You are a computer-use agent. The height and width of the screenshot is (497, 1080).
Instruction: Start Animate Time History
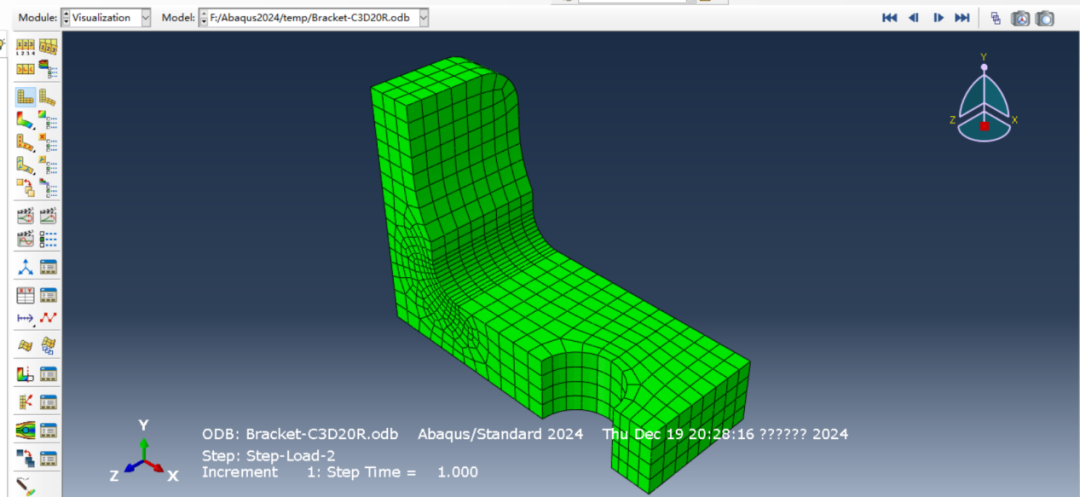click(48, 215)
